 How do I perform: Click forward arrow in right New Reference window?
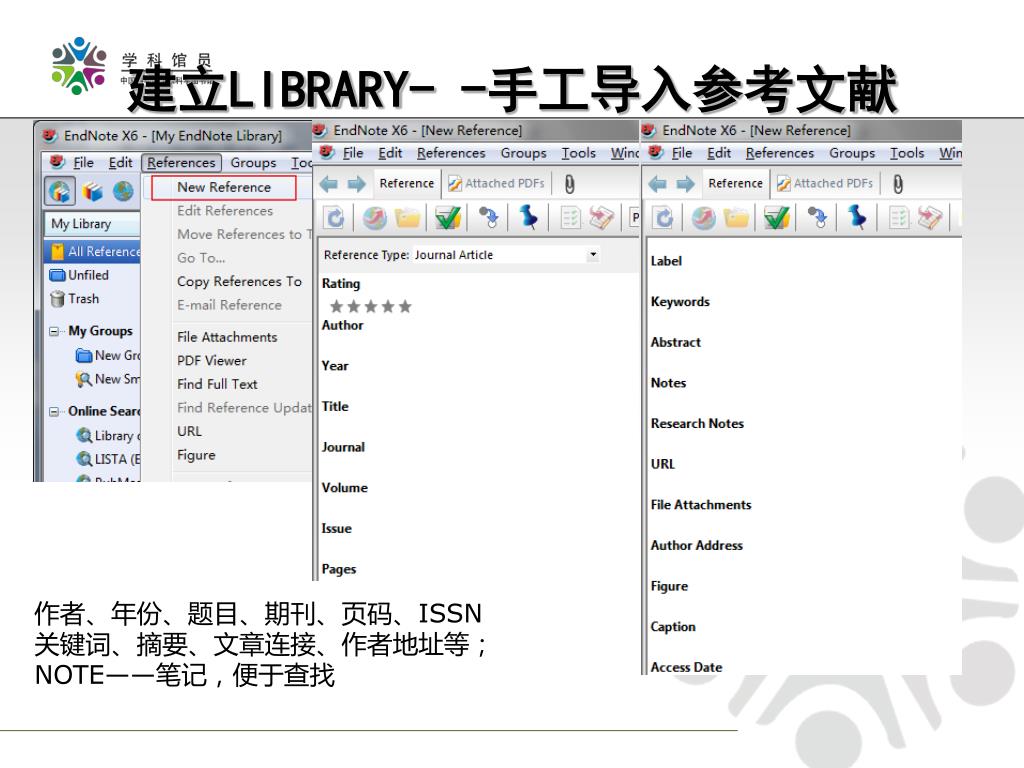[x=686, y=184]
